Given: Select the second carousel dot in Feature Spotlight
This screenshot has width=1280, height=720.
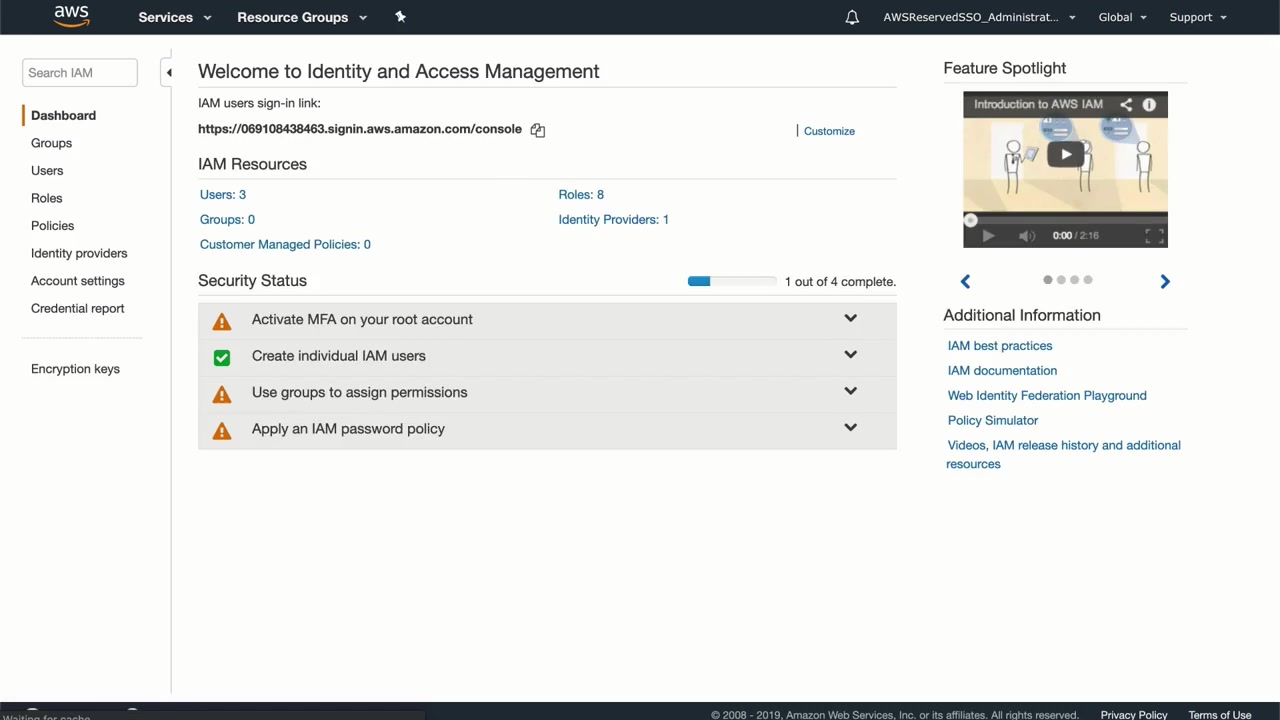Looking at the screenshot, I should pos(1061,280).
